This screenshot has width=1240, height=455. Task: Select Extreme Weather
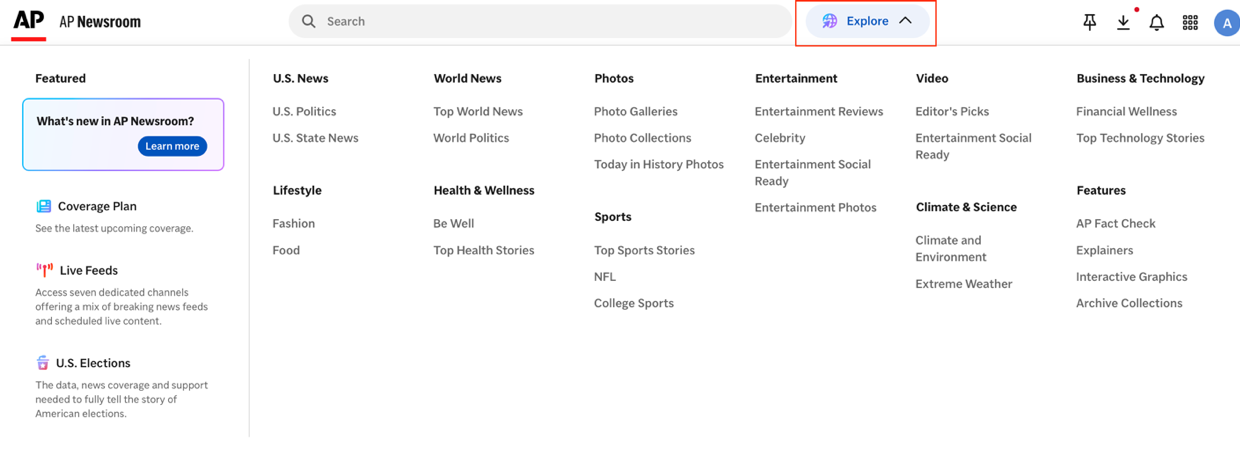[x=964, y=284]
